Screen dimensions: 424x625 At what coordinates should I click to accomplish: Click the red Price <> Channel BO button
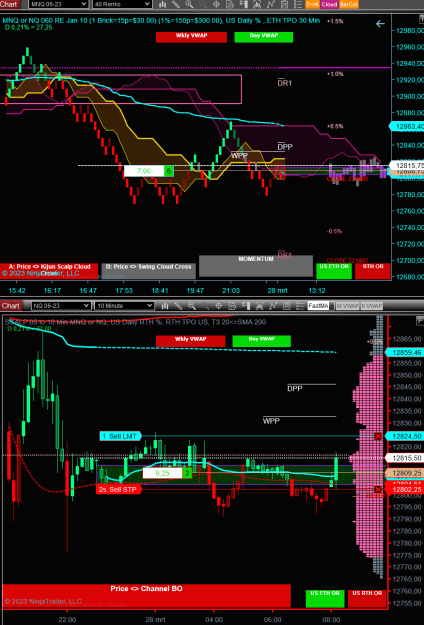(147, 596)
